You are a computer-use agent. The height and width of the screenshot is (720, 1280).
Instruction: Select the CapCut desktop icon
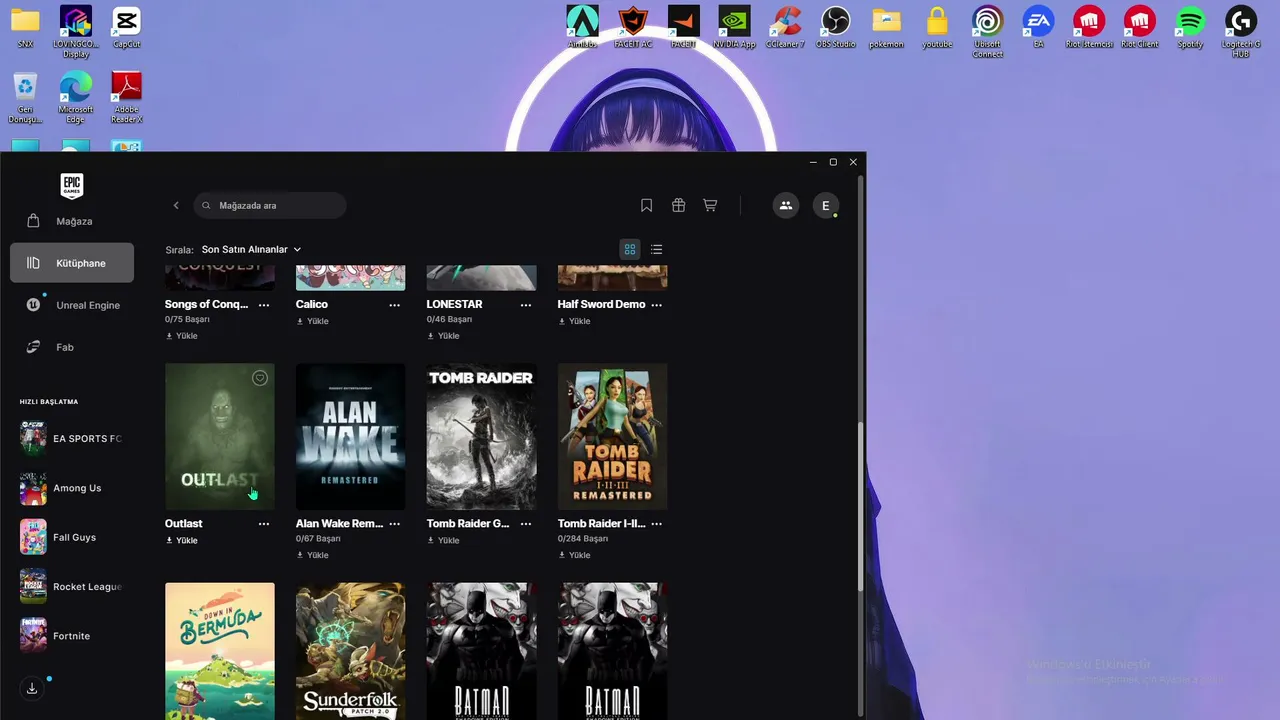coord(127,27)
